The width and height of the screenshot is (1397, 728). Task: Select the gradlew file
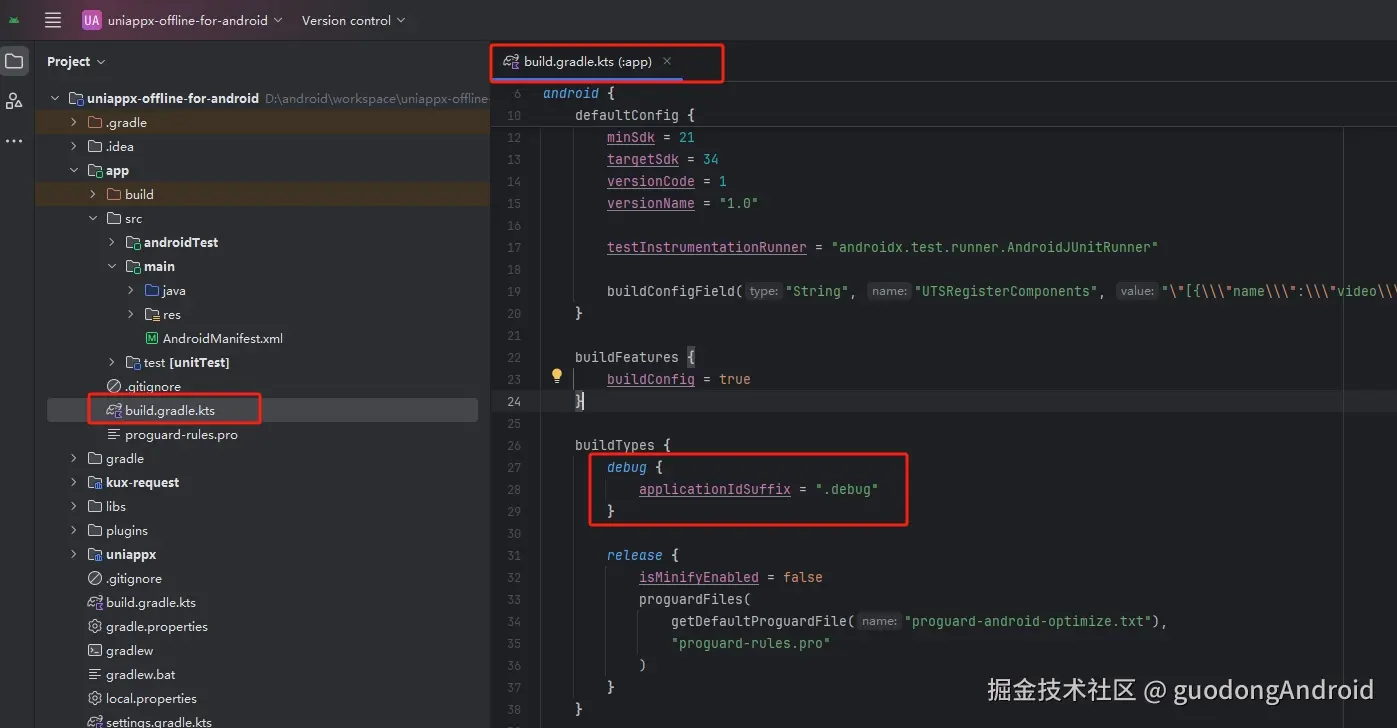[x=129, y=650]
